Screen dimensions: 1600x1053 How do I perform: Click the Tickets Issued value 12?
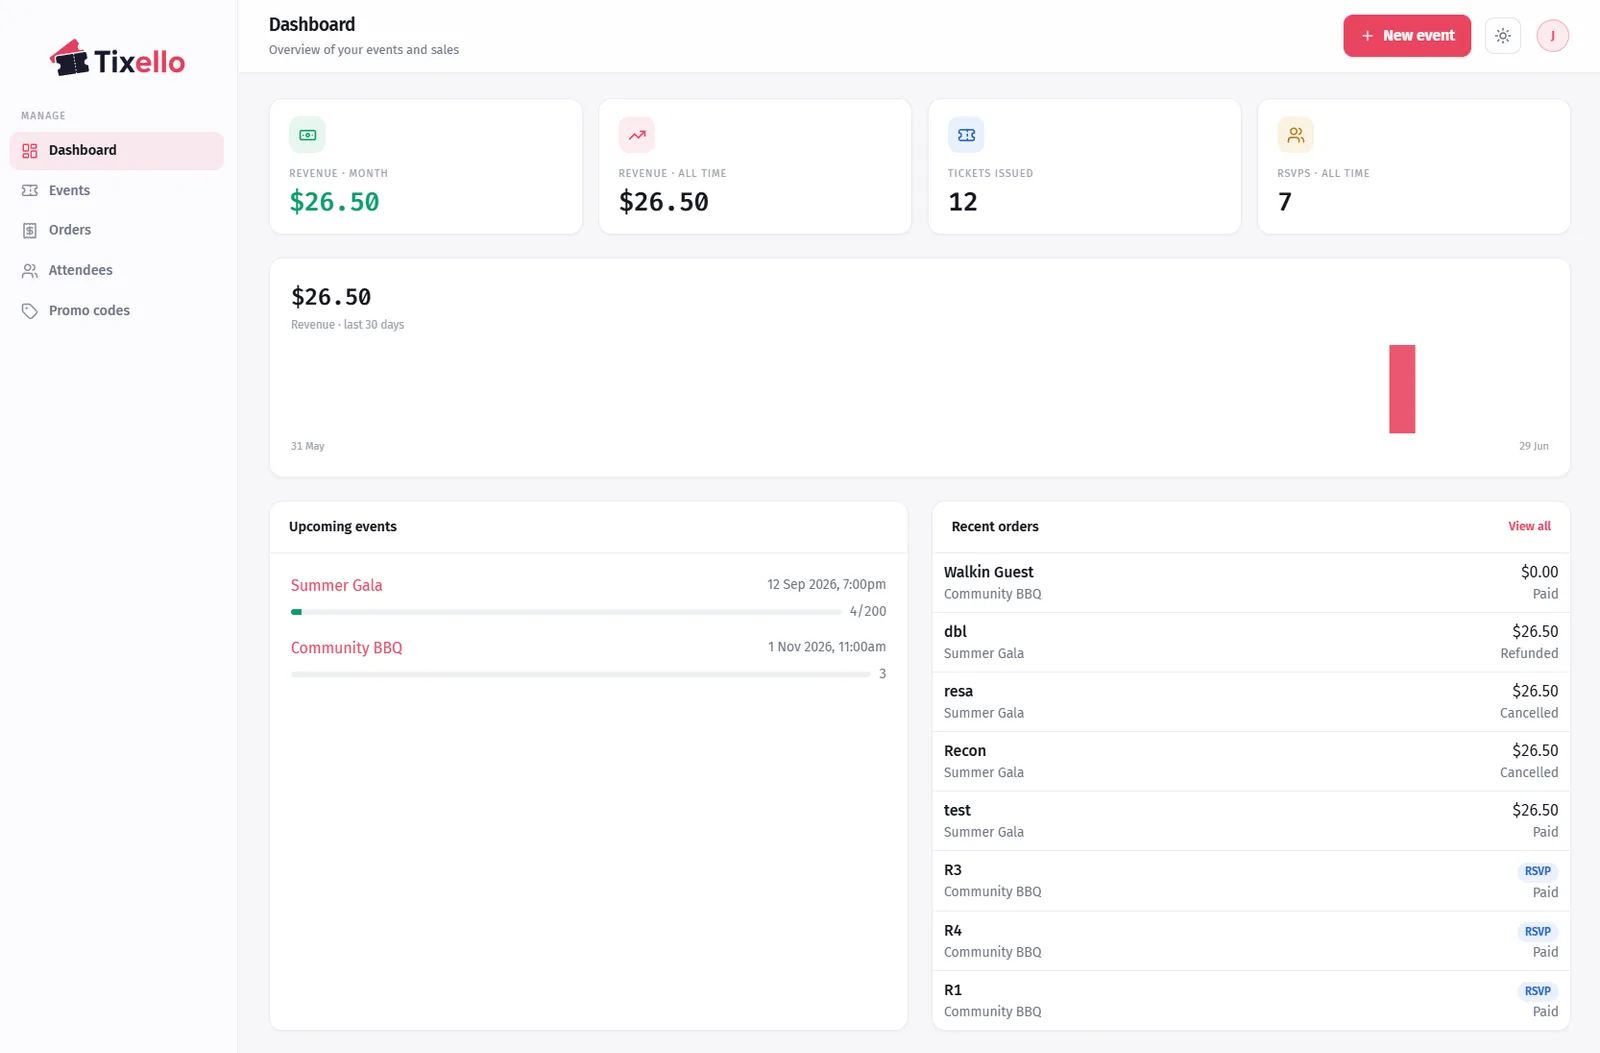click(963, 202)
